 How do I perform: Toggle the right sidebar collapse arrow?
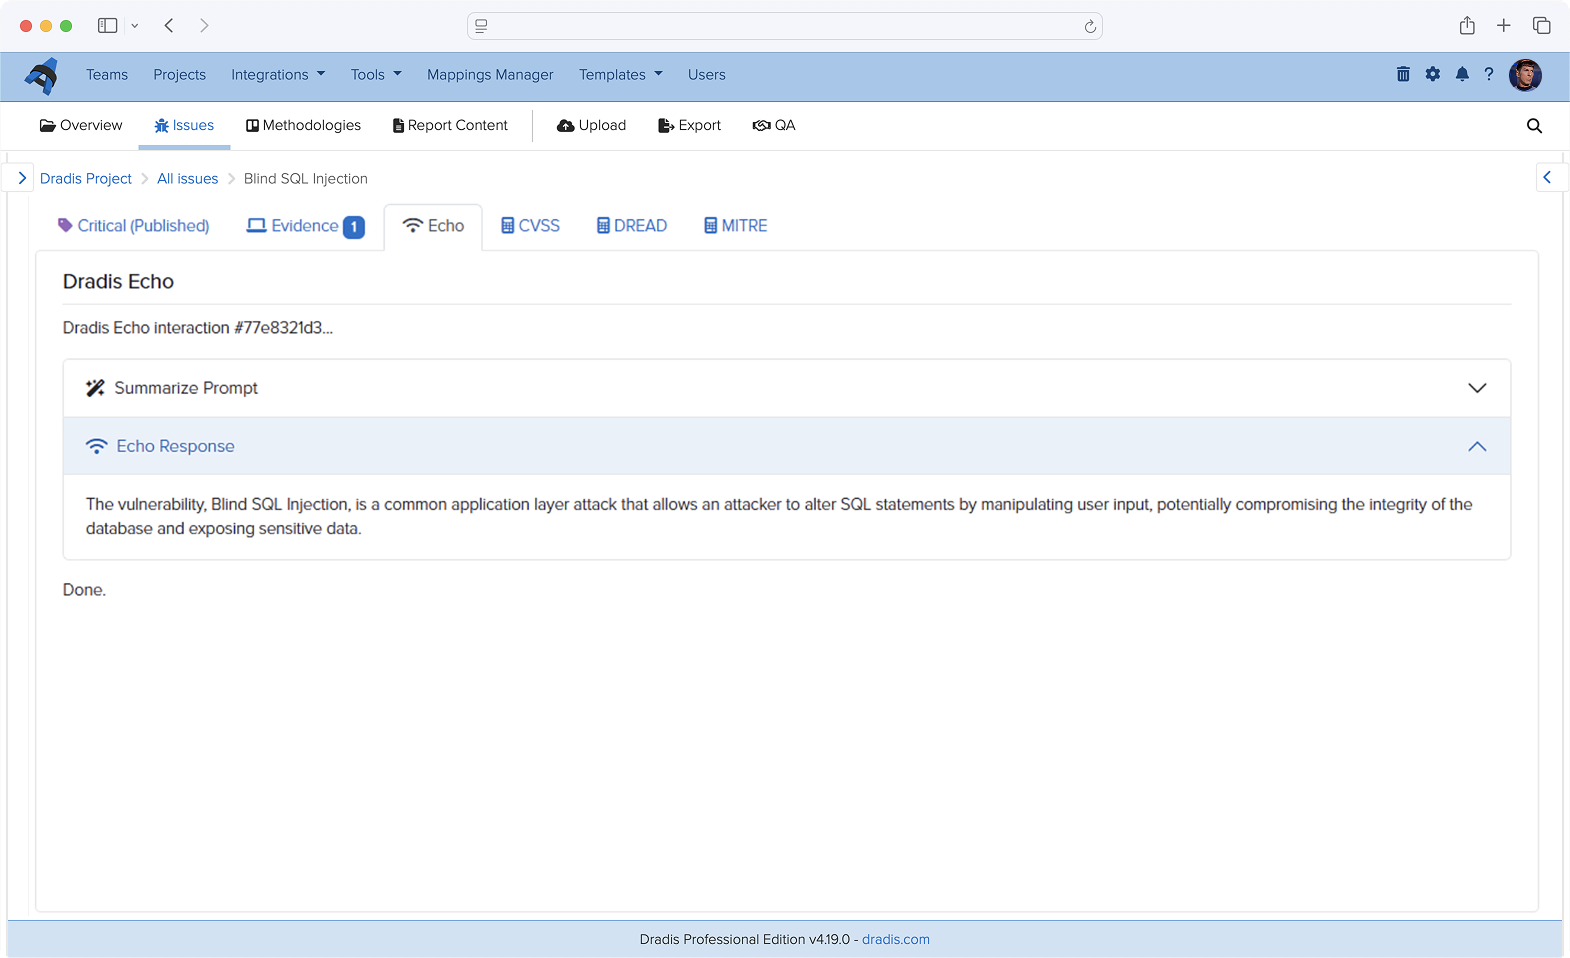pos(1547,177)
